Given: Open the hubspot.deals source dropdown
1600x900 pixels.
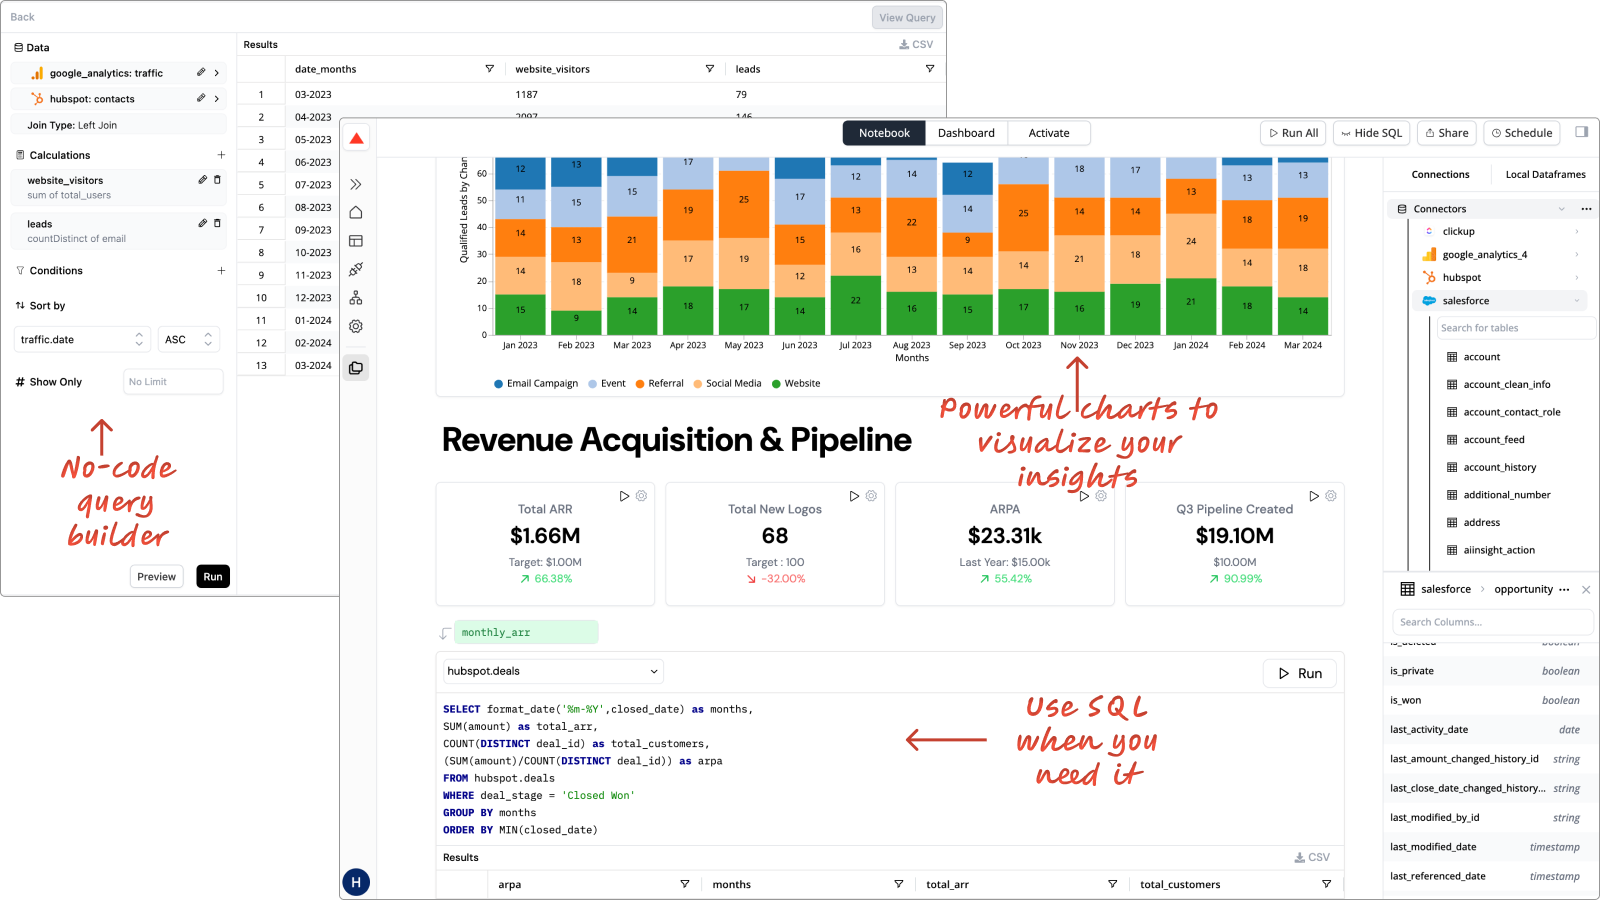Looking at the screenshot, I should [553, 672].
